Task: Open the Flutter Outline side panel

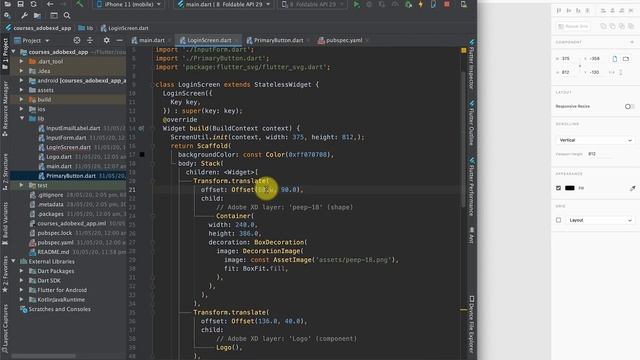Action: (x=471, y=122)
